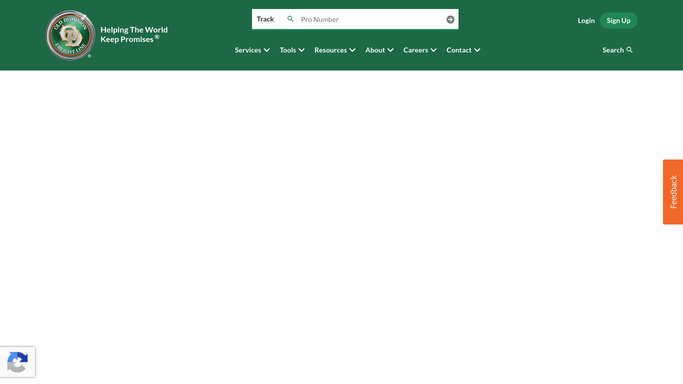The height and width of the screenshot is (384, 683).
Task: Expand the Tools chevron
Action: tap(301, 50)
